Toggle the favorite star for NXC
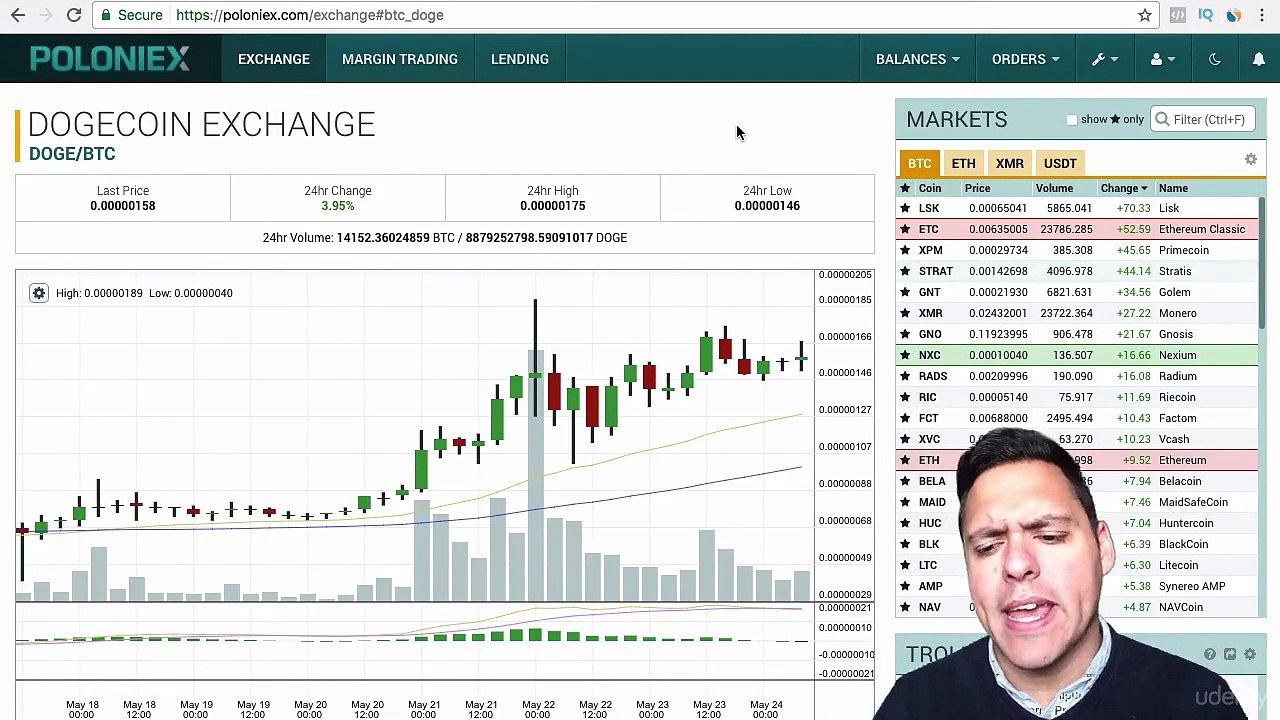This screenshot has height=720, width=1280. [905, 355]
